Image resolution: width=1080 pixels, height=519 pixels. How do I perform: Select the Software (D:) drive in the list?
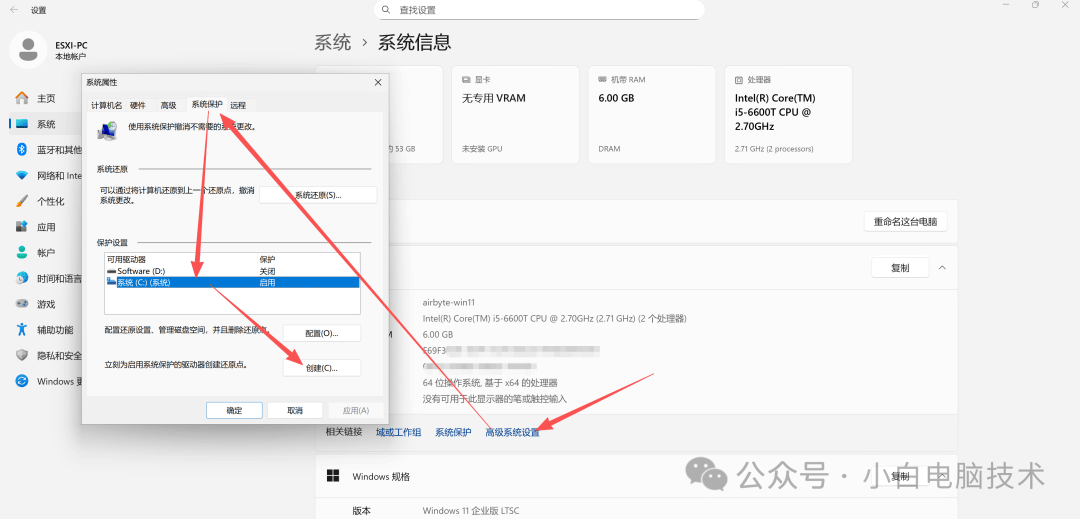coord(141,271)
